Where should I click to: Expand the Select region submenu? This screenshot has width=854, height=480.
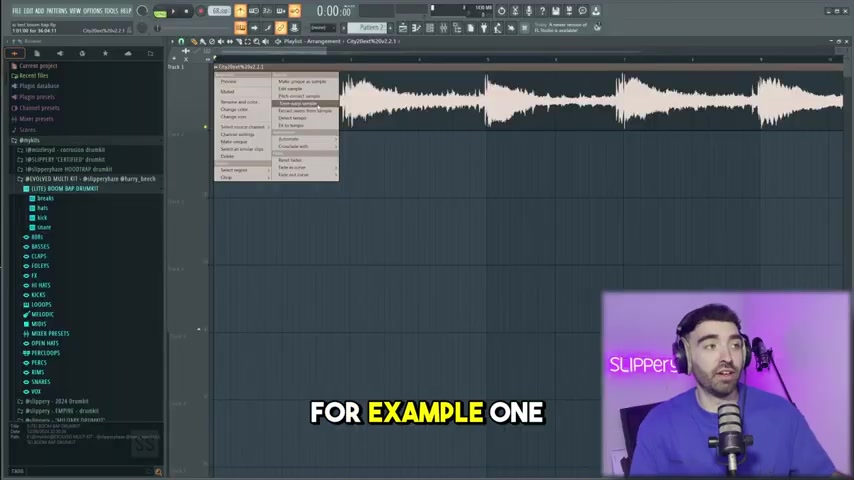[243, 170]
